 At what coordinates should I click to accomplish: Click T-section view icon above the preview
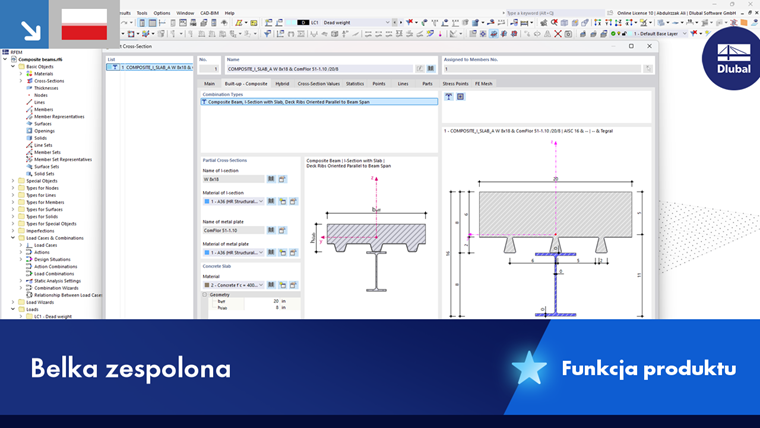[449, 96]
